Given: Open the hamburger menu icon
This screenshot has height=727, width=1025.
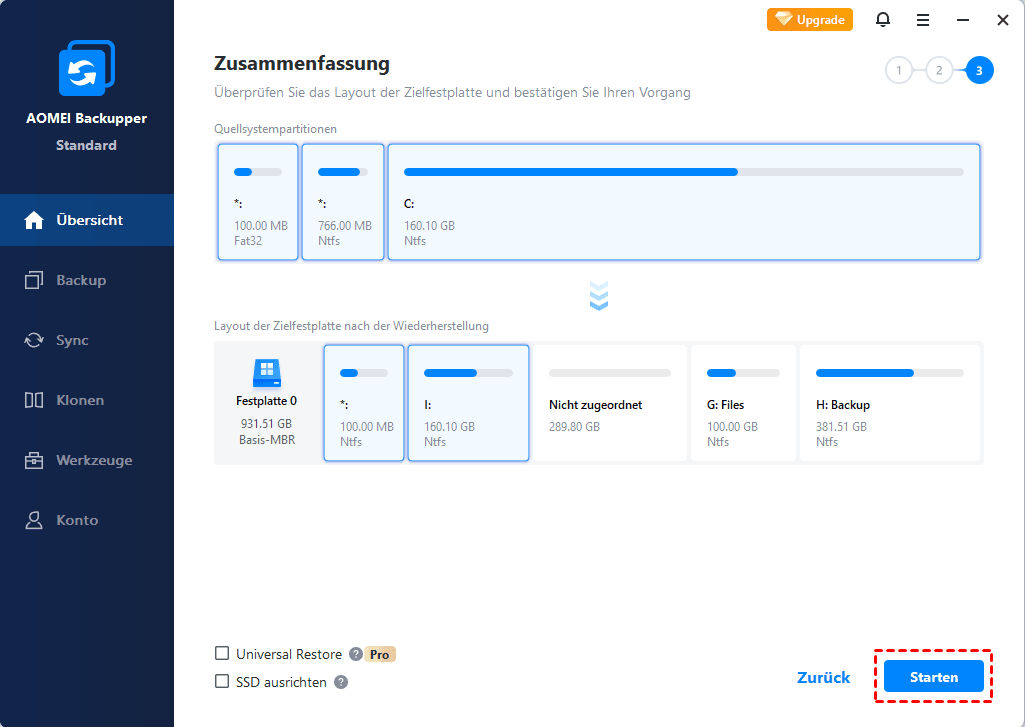Looking at the screenshot, I should click(923, 20).
